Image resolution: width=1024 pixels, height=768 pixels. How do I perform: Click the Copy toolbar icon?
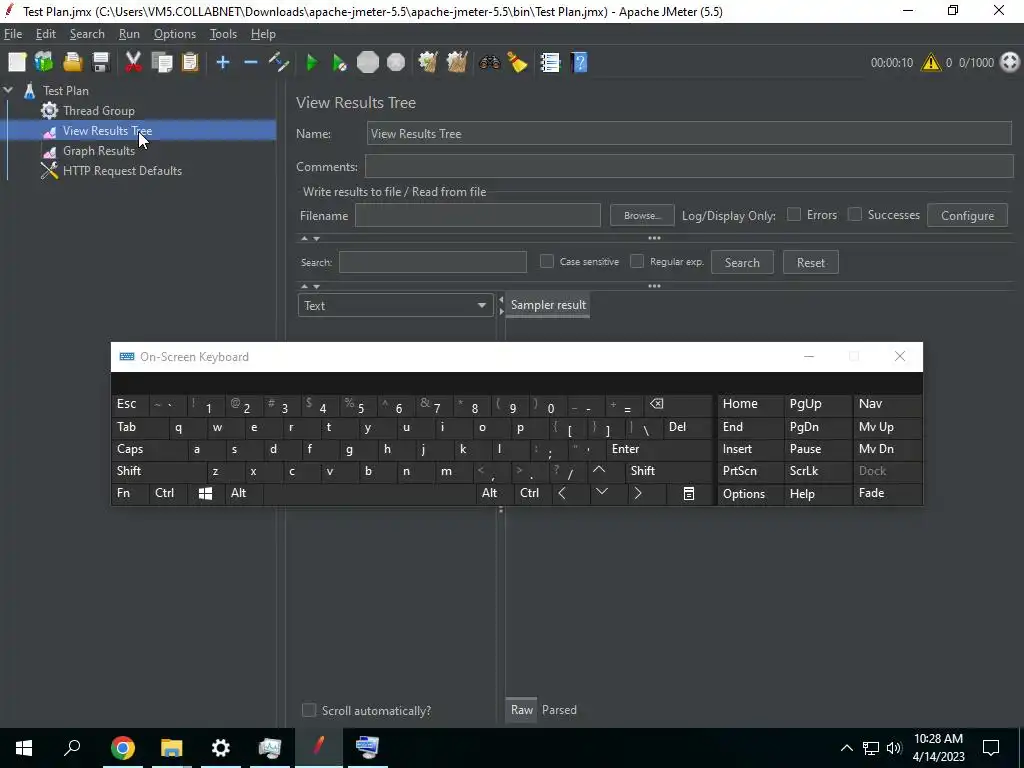point(161,63)
